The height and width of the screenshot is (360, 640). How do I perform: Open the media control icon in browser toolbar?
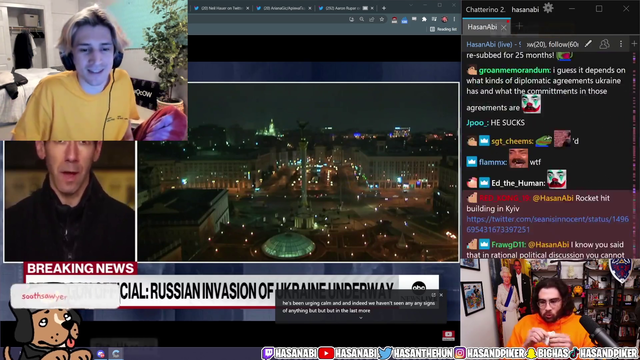[x=434, y=19]
